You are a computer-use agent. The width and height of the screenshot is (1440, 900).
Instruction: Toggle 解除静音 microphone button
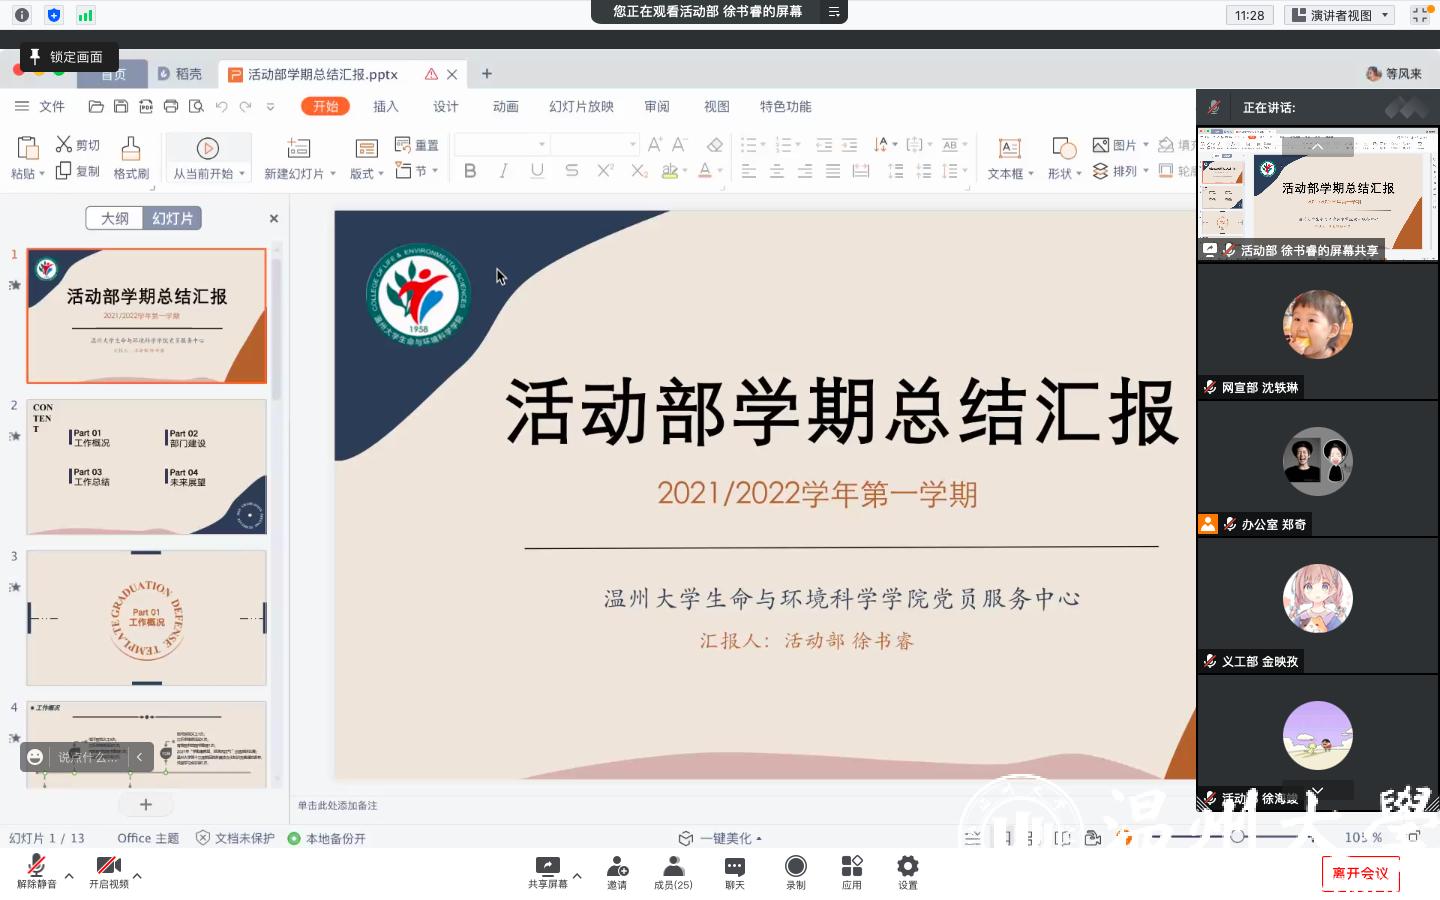(x=37, y=867)
